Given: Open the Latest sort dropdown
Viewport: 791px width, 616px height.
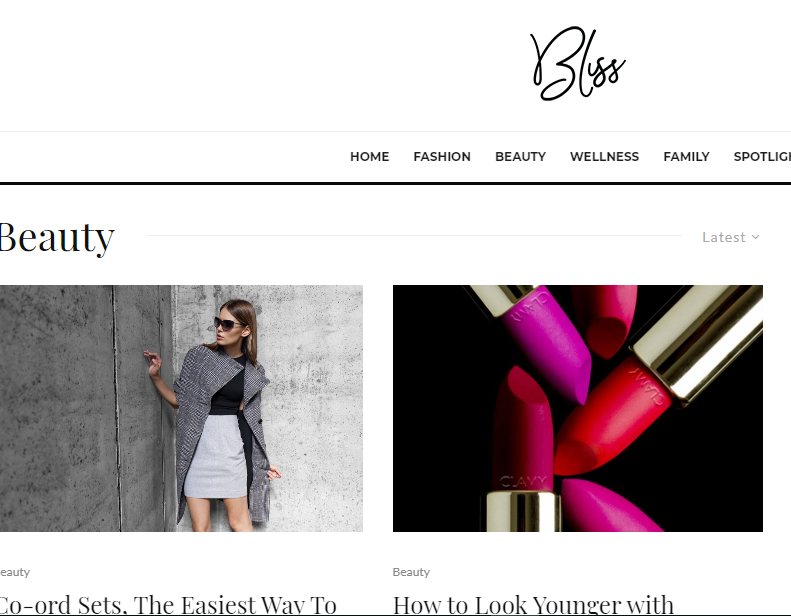Looking at the screenshot, I should pos(731,237).
